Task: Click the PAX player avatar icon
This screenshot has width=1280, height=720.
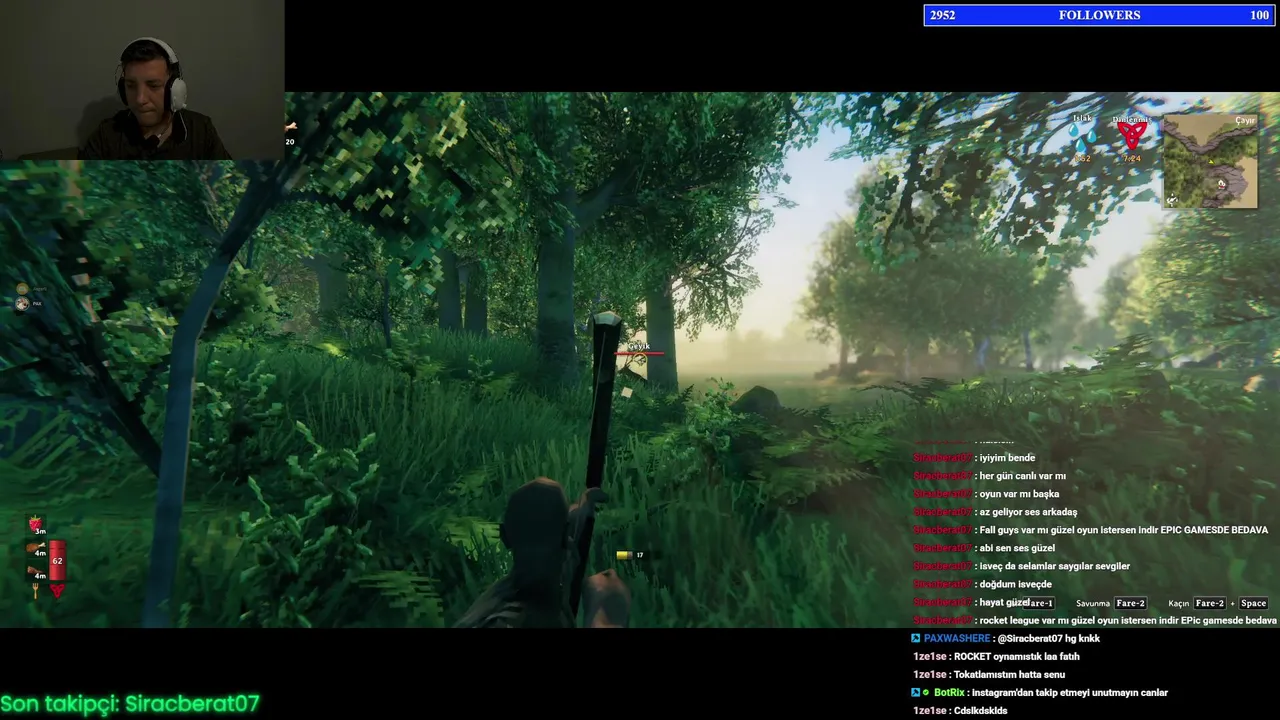Action: click(x=22, y=303)
